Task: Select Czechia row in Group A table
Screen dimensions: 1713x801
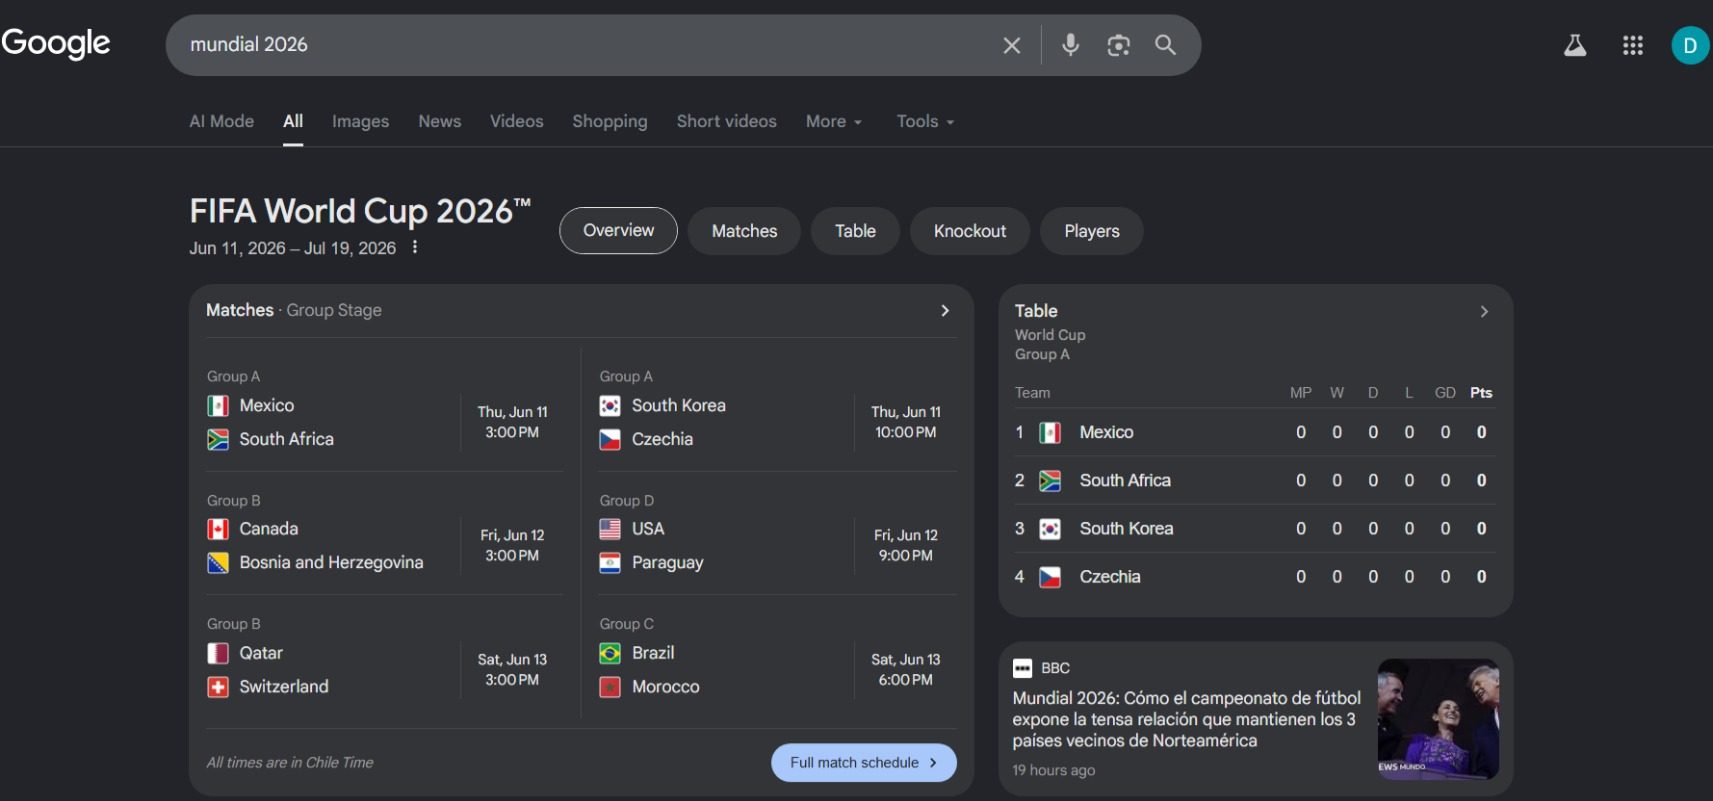Action: [1255, 576]
